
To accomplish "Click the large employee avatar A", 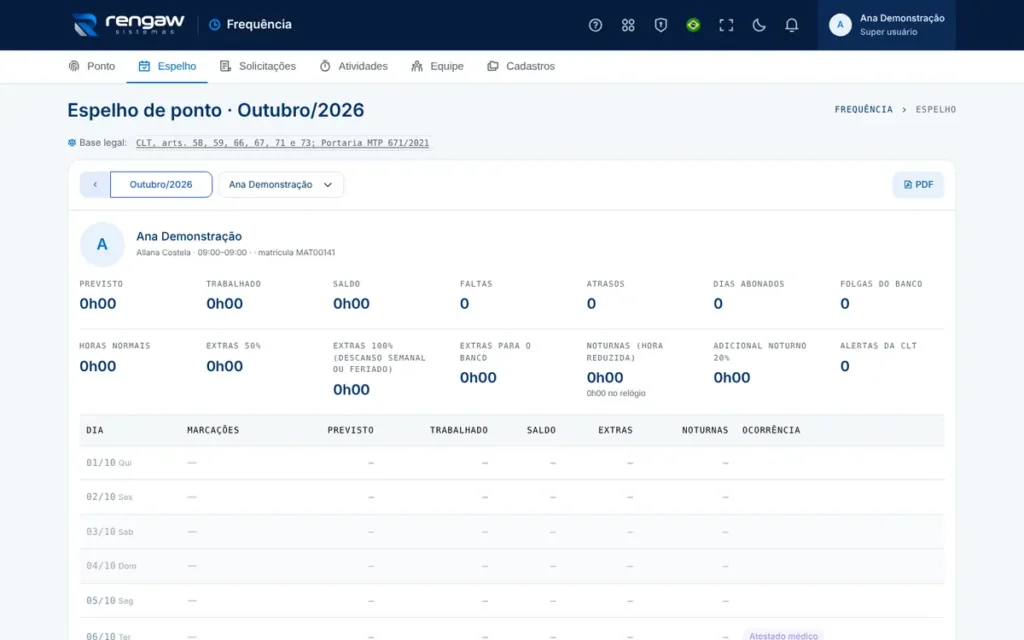I will pyautogui.click(x=102, y=244).
